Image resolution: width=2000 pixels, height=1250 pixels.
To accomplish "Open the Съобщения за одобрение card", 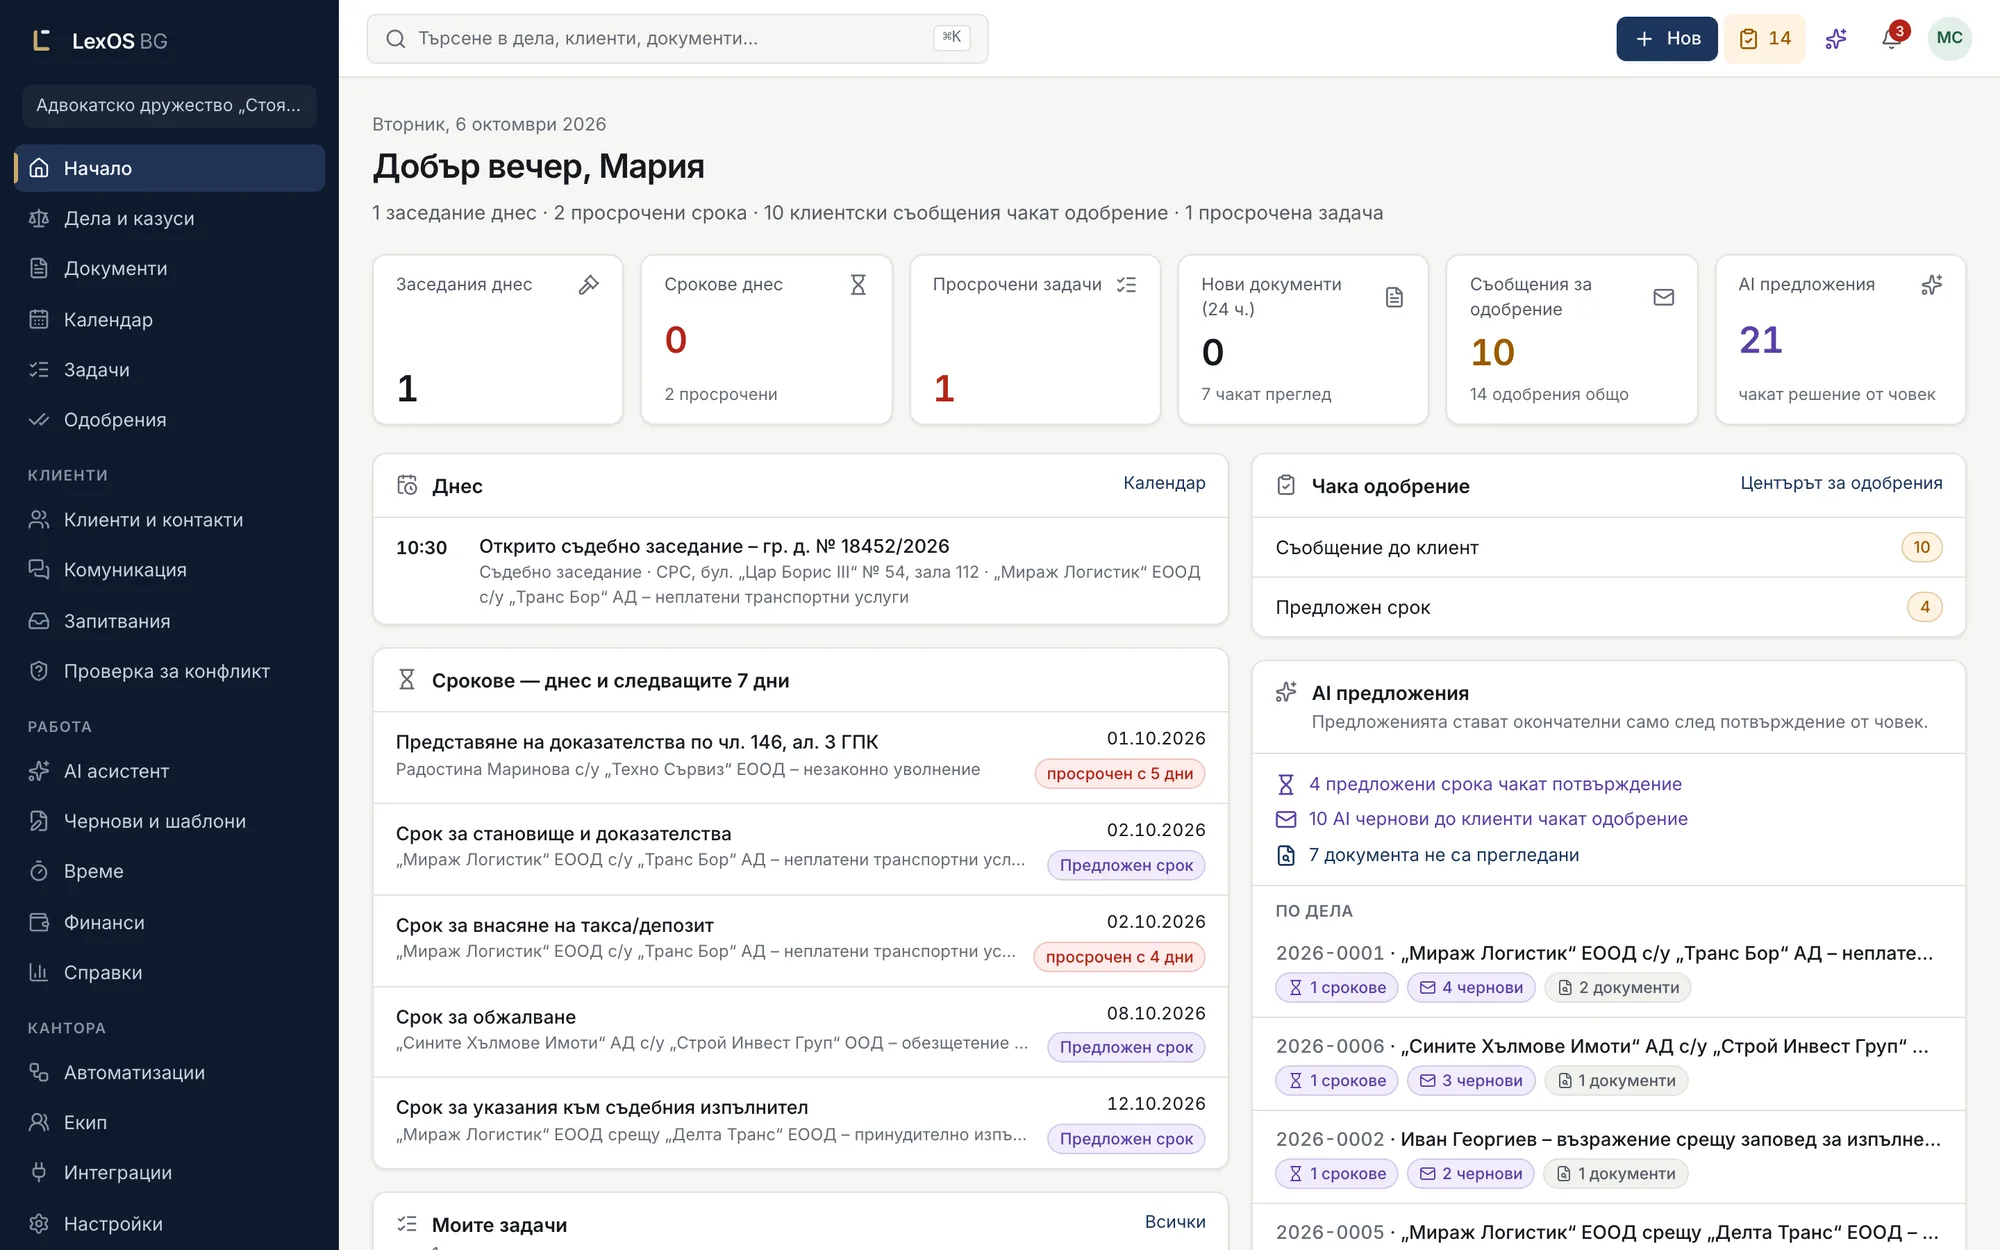I will point(1572,340).
